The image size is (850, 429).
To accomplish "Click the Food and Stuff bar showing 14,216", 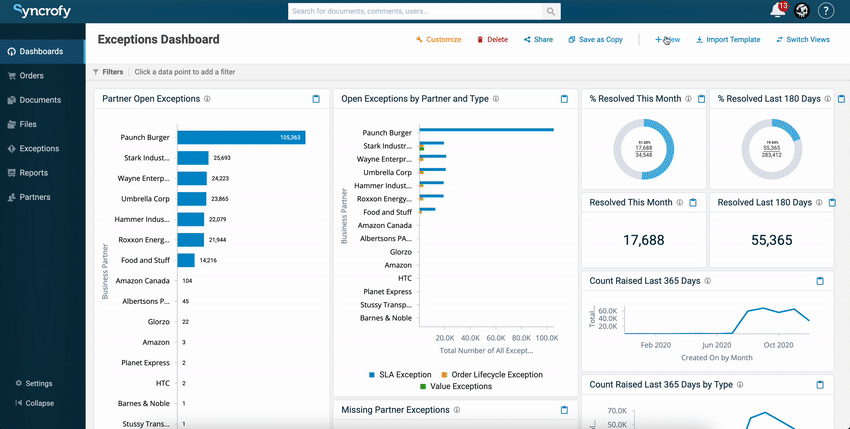I will [186, 260].
